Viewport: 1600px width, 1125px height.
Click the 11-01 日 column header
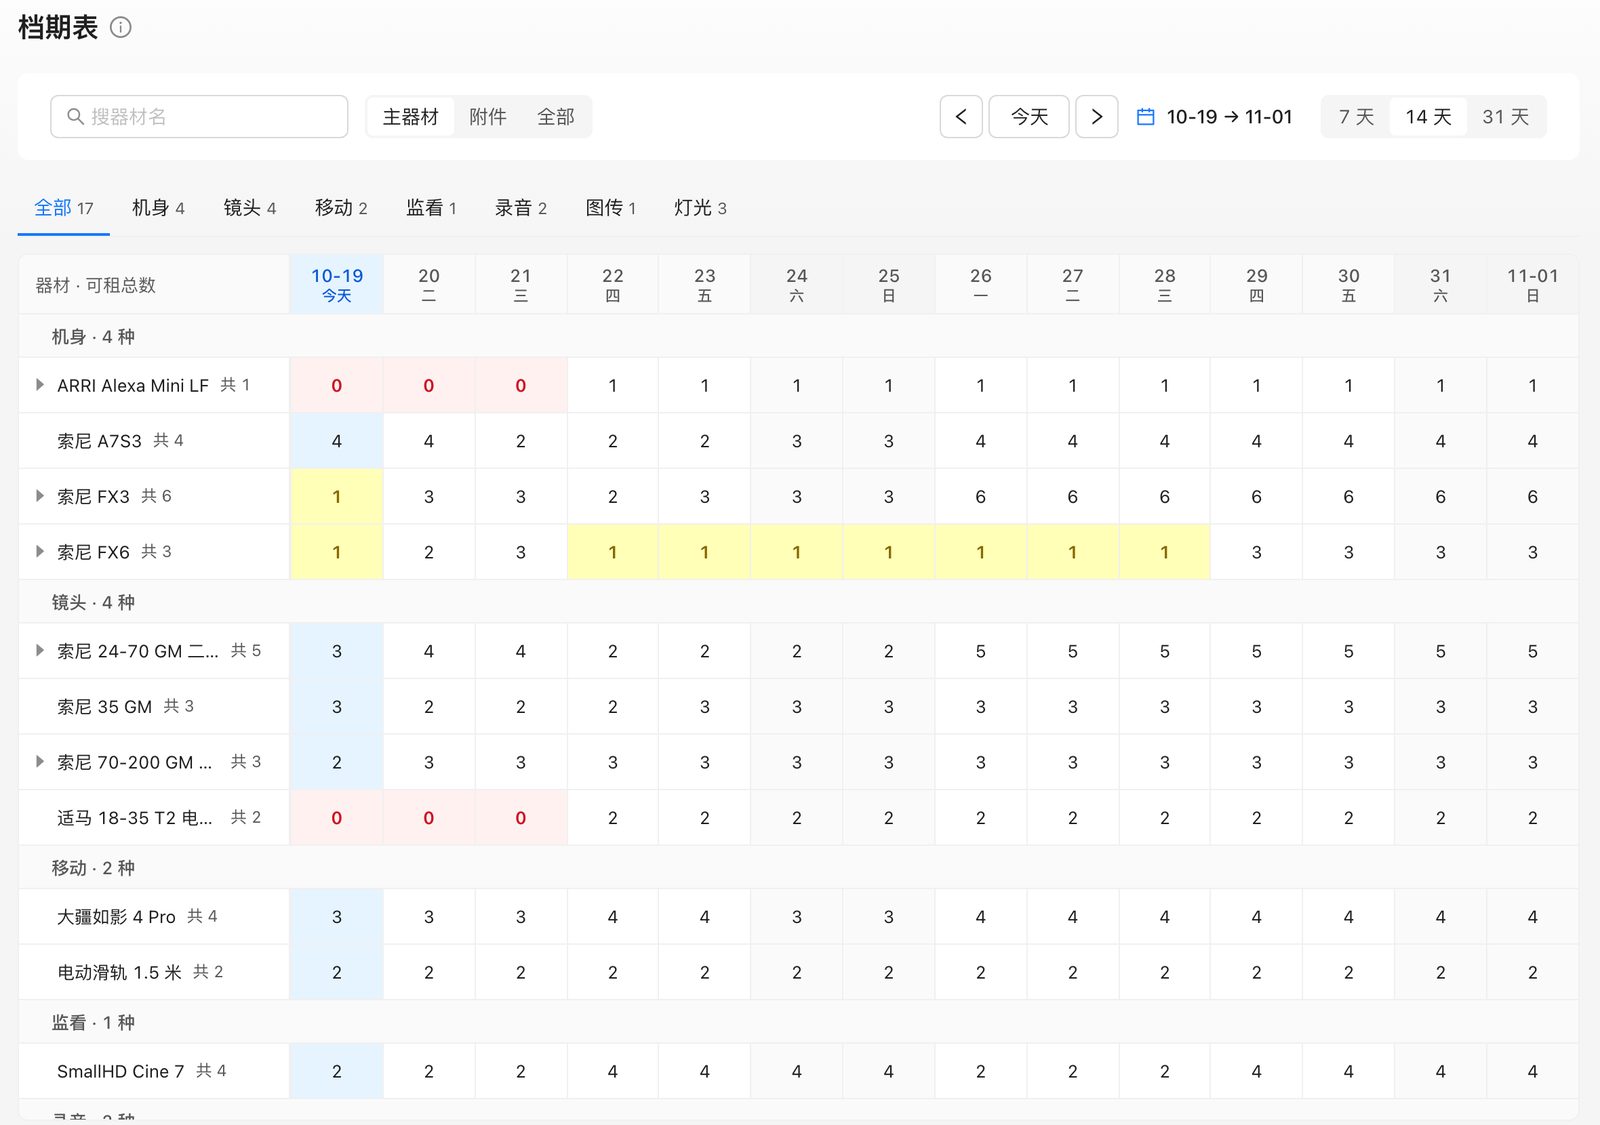tap(1532, 285)
